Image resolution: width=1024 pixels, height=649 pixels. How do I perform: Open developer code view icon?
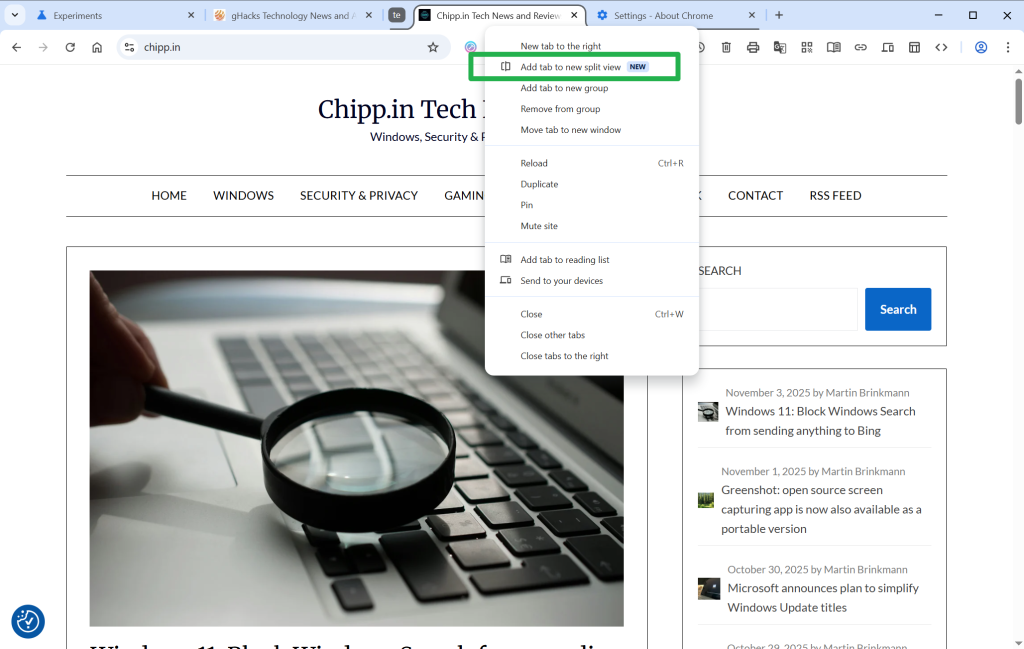[x=943, y=47]
